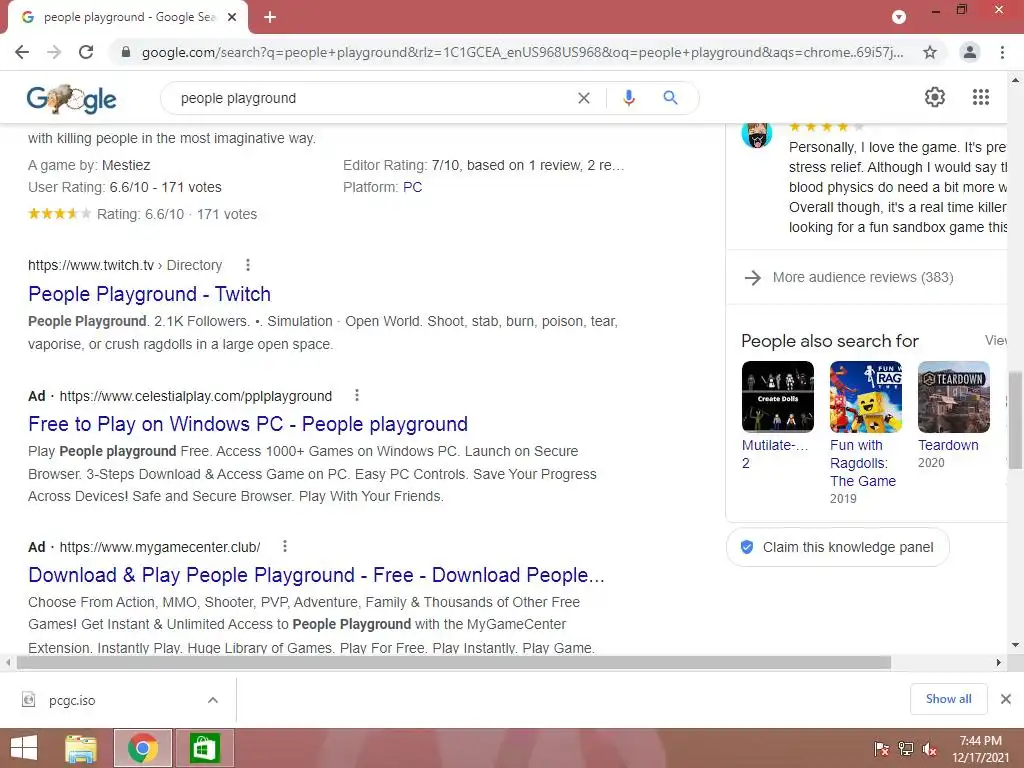This screenshot has width=1024, height=768.
Task: Open Google apps grid icon
Action: tap(981, 97)
